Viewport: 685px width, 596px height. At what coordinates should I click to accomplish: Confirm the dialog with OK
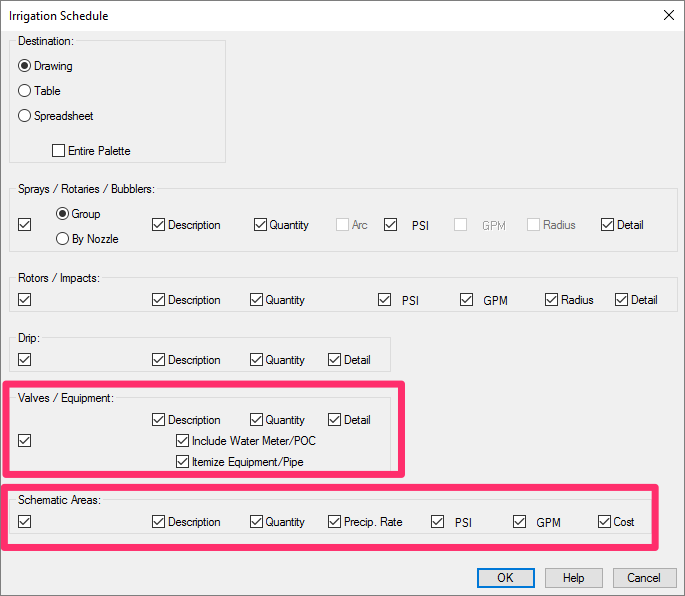(505, 578)
